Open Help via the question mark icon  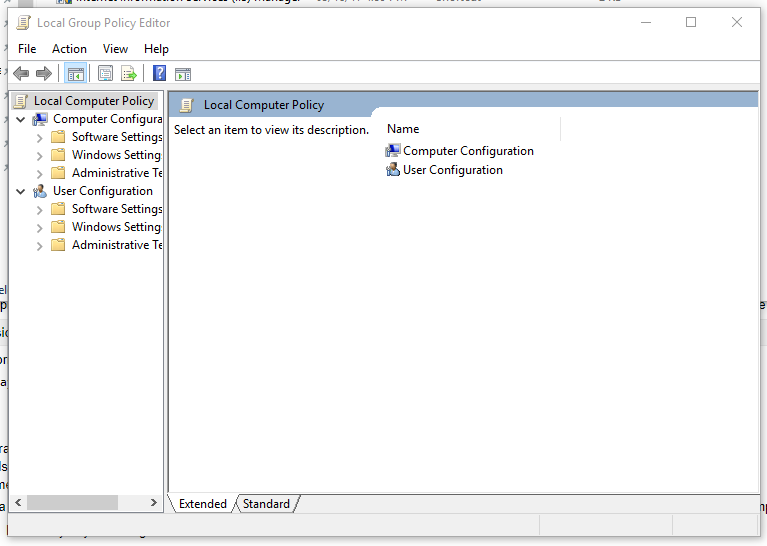point(159,73)
